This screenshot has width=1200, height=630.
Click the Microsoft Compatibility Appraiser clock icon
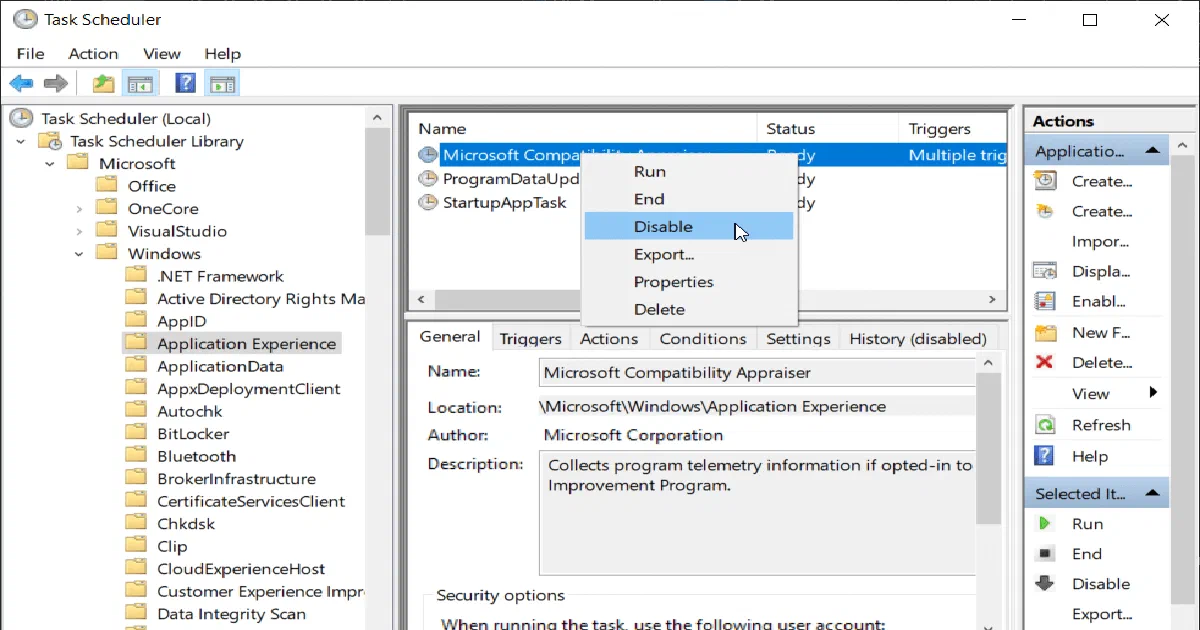click(428, 155)
